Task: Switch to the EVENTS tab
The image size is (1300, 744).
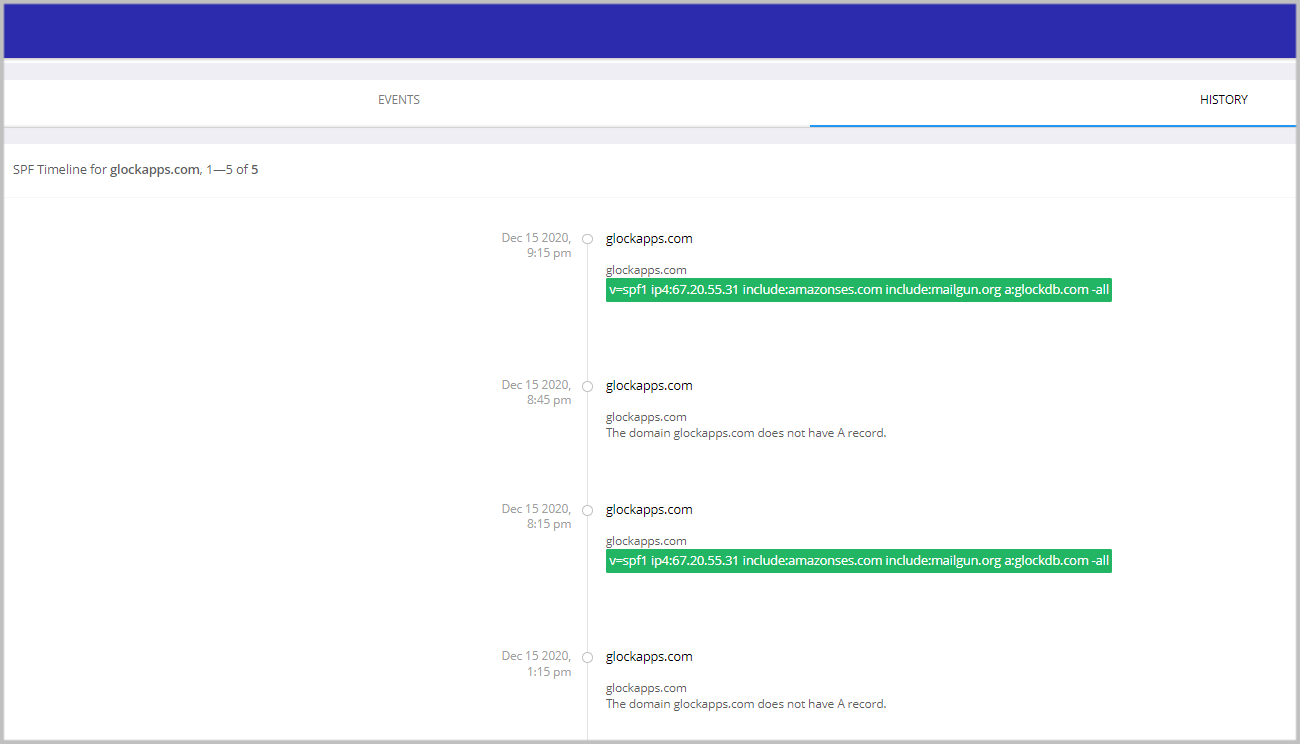Action: [398, 100]
